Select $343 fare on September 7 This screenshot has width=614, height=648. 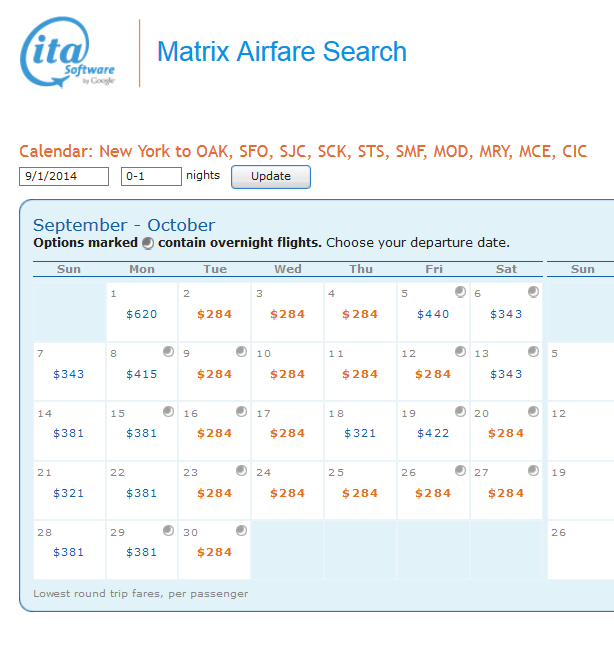click(x=69, y=374)
